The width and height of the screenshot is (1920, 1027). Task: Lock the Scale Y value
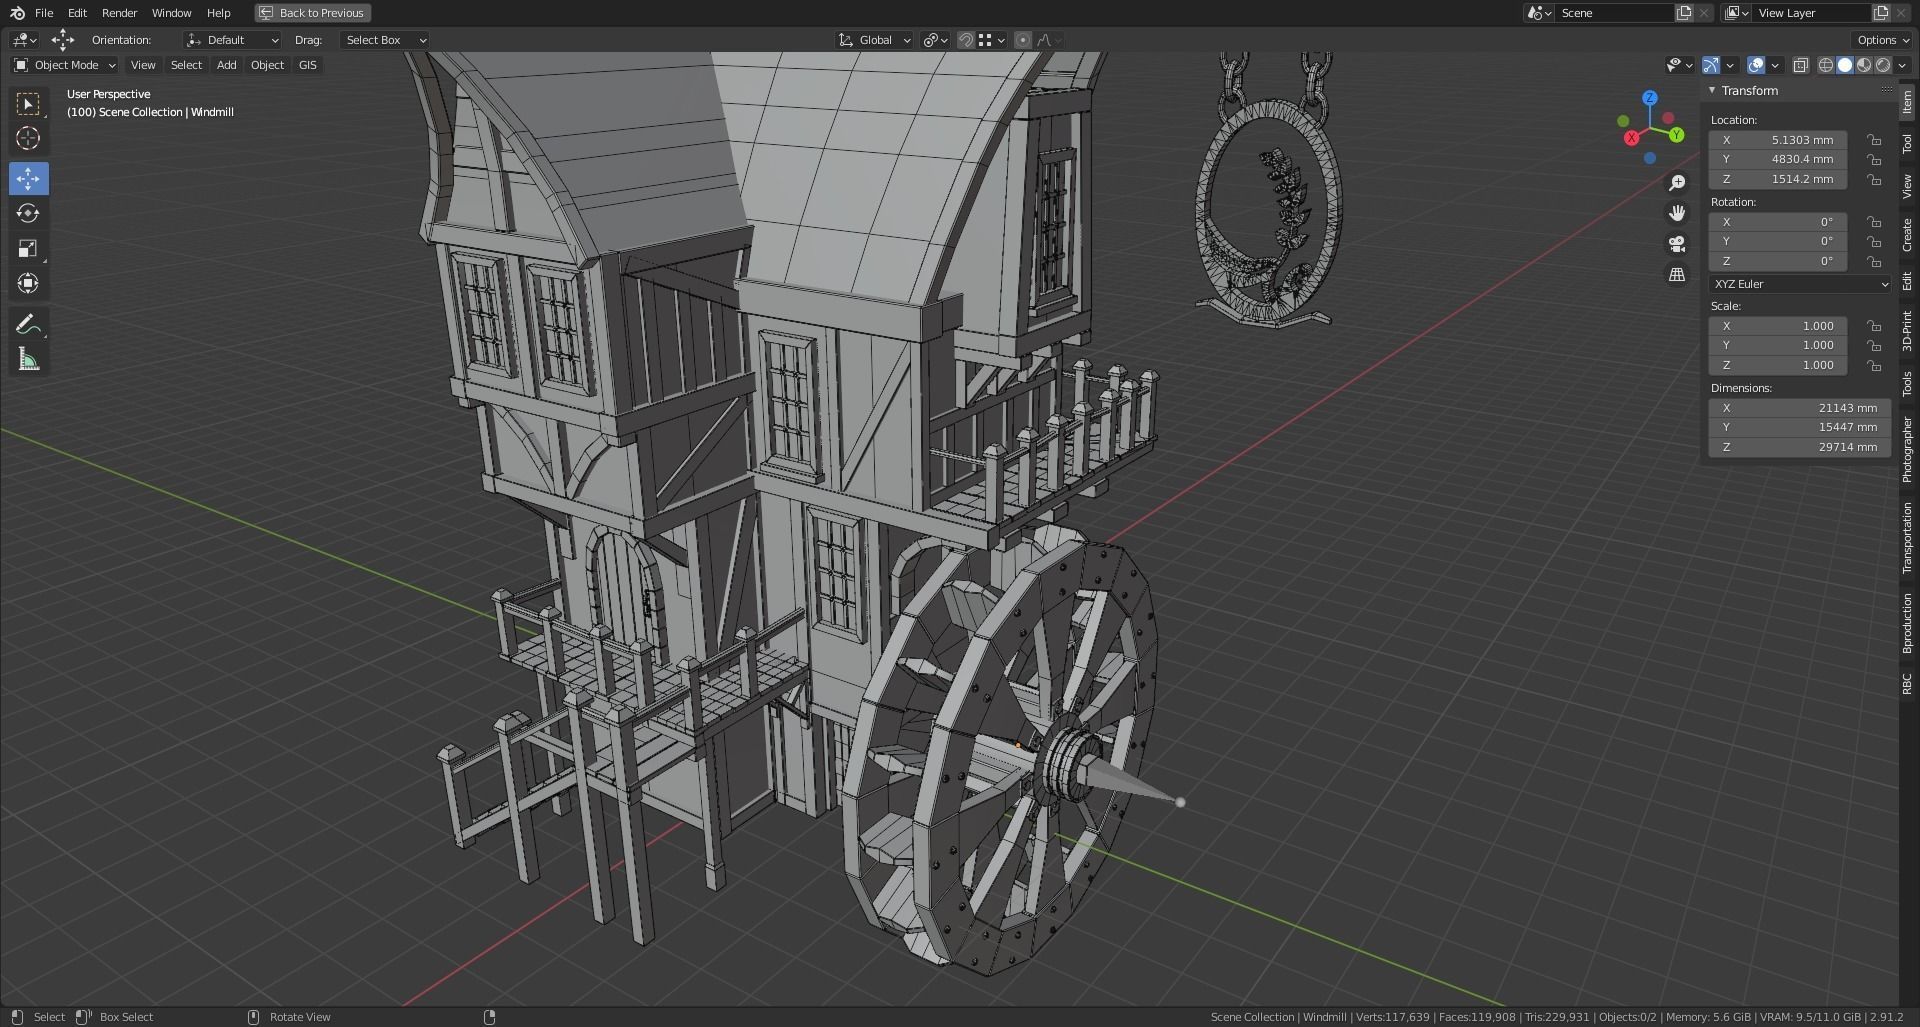pyautogui.click(x=1874, y=345)
